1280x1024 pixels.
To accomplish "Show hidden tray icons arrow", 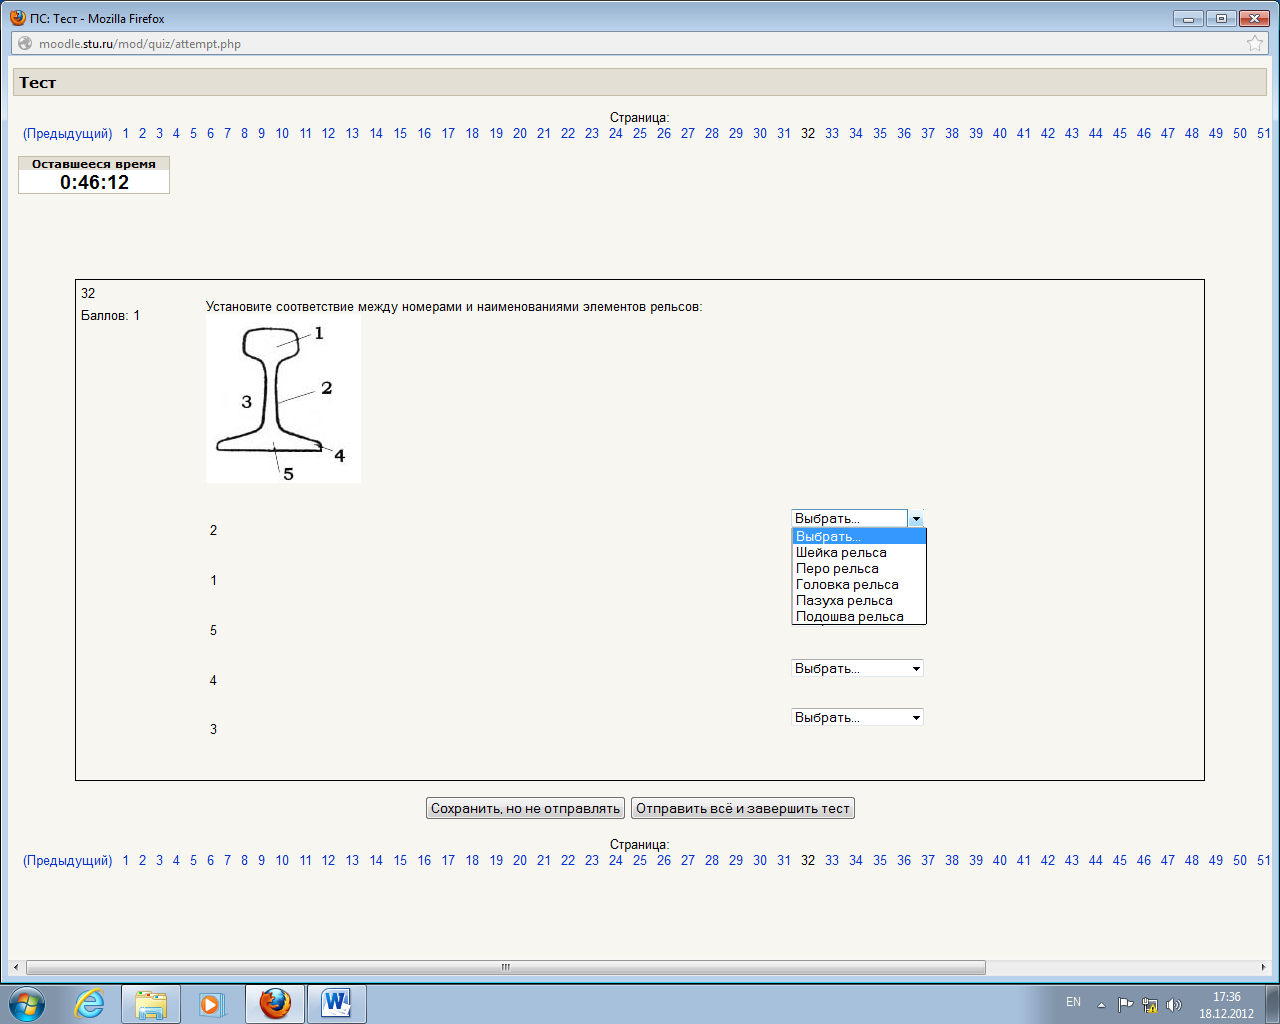I will tap(1101, 1005).
